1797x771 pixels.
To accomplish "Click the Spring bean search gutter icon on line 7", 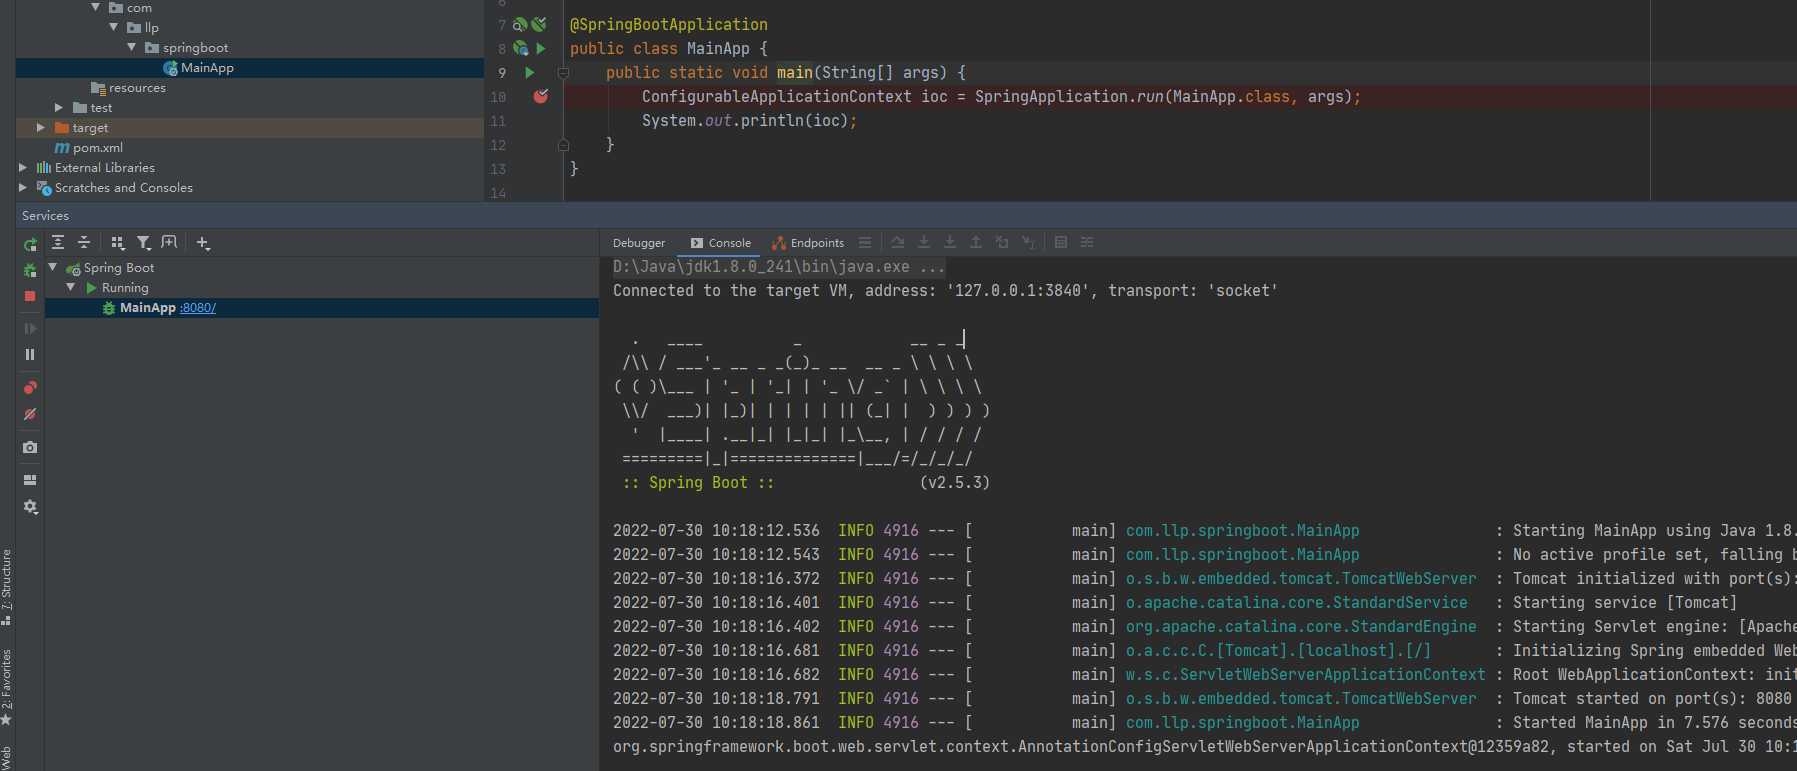I will point(520,24).
